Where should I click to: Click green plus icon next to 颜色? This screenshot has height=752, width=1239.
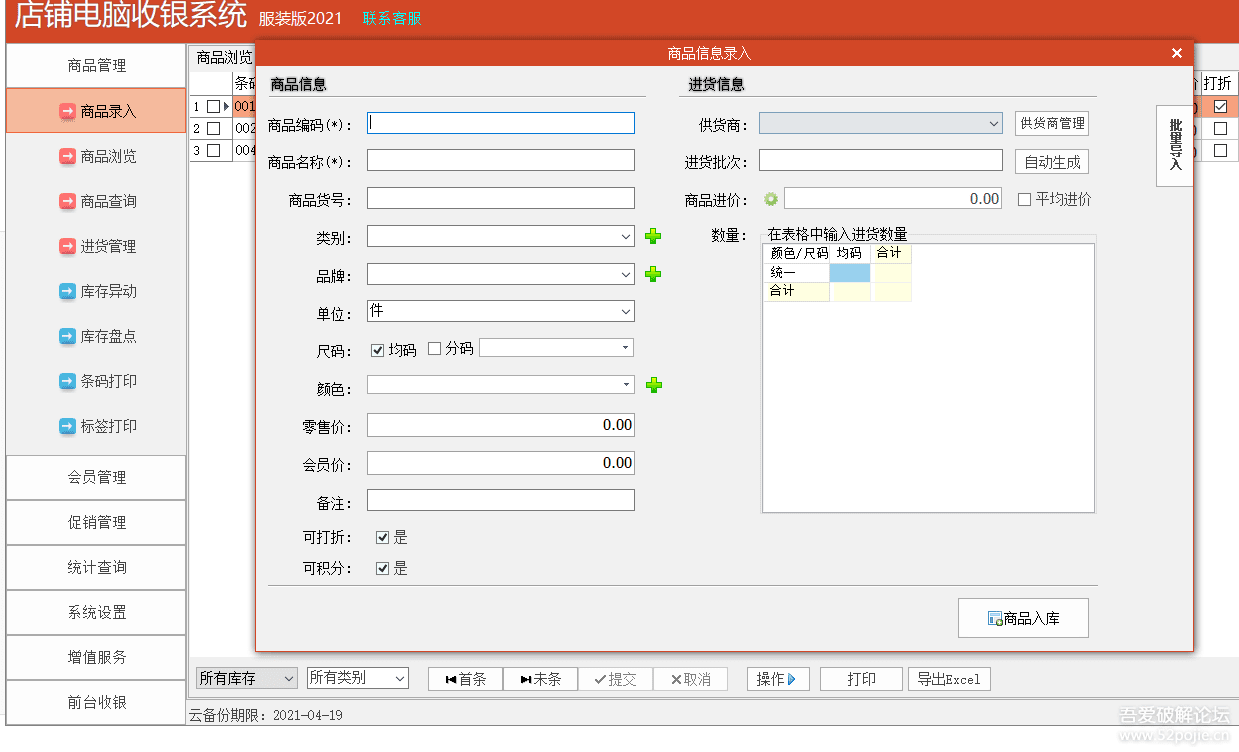[x=653, y=385]
